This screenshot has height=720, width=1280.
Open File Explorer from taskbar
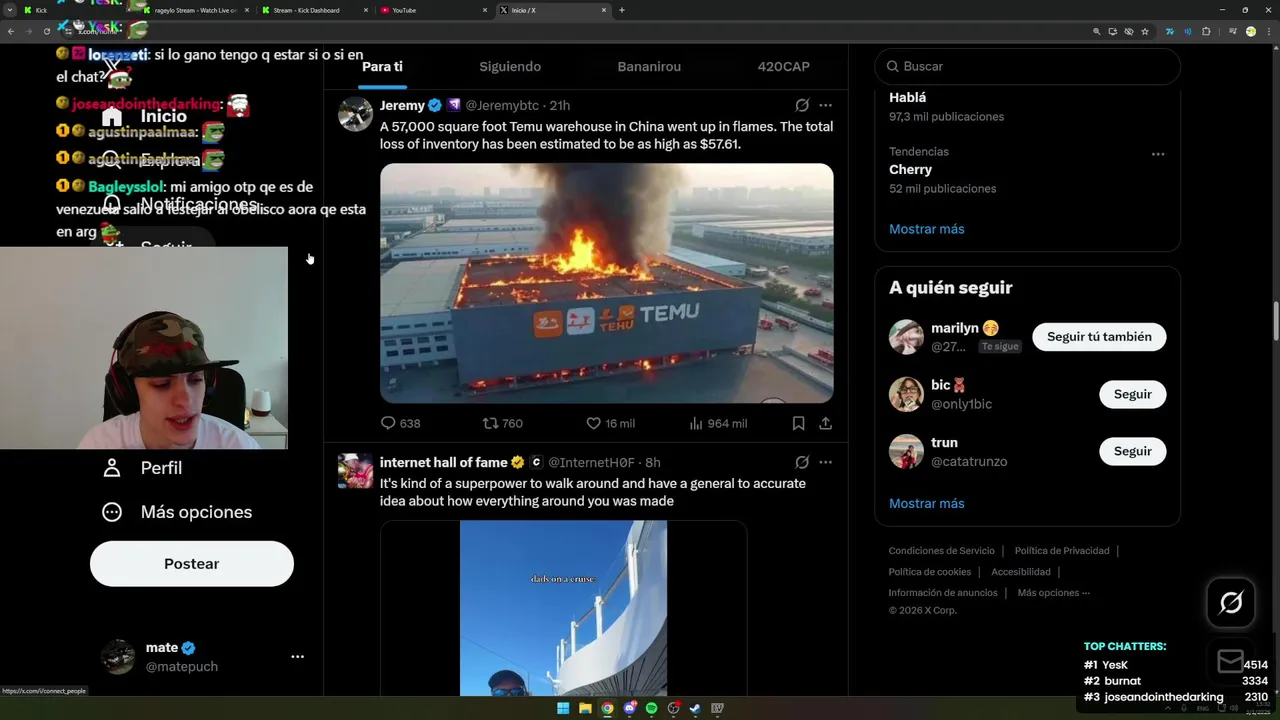[585, 708]
